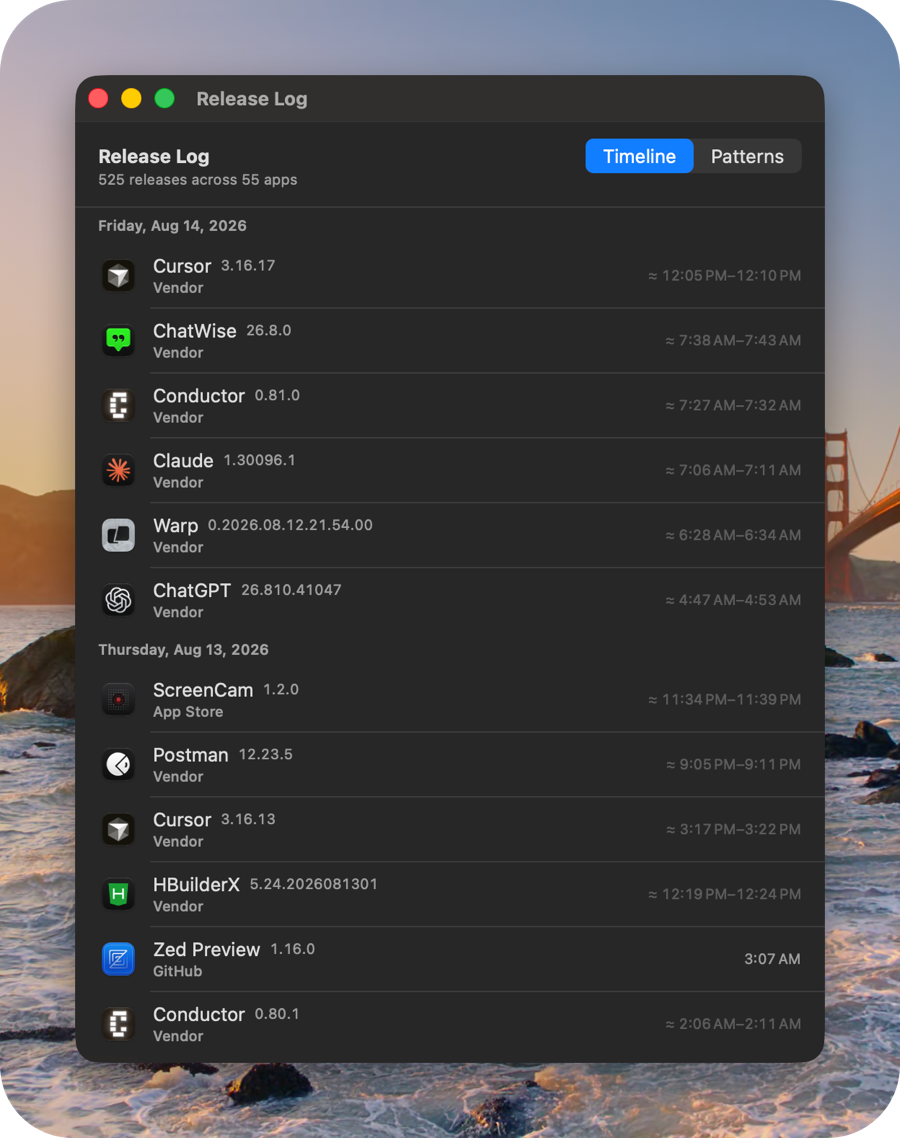Click HBuilderX version 5.24.2026081301
Image resolution: width=900 pixels, height=1138 pixels.
(314, 884)
